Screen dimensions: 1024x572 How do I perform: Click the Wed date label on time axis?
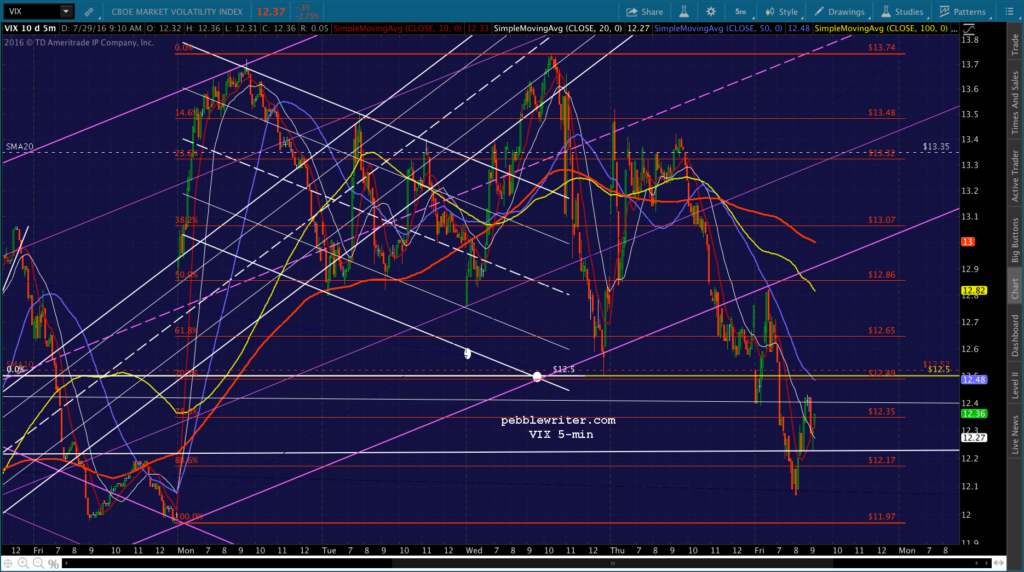tap(473, 550)
